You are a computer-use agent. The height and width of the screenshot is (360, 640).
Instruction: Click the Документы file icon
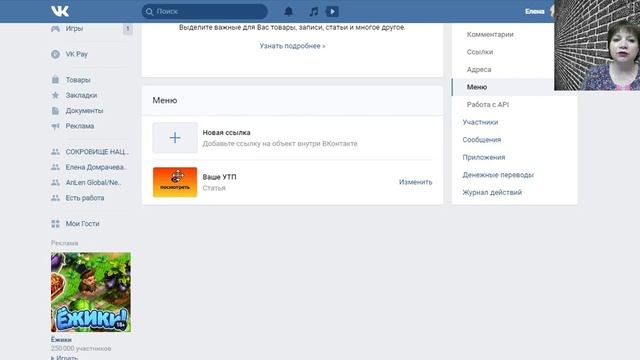point(56,111)
